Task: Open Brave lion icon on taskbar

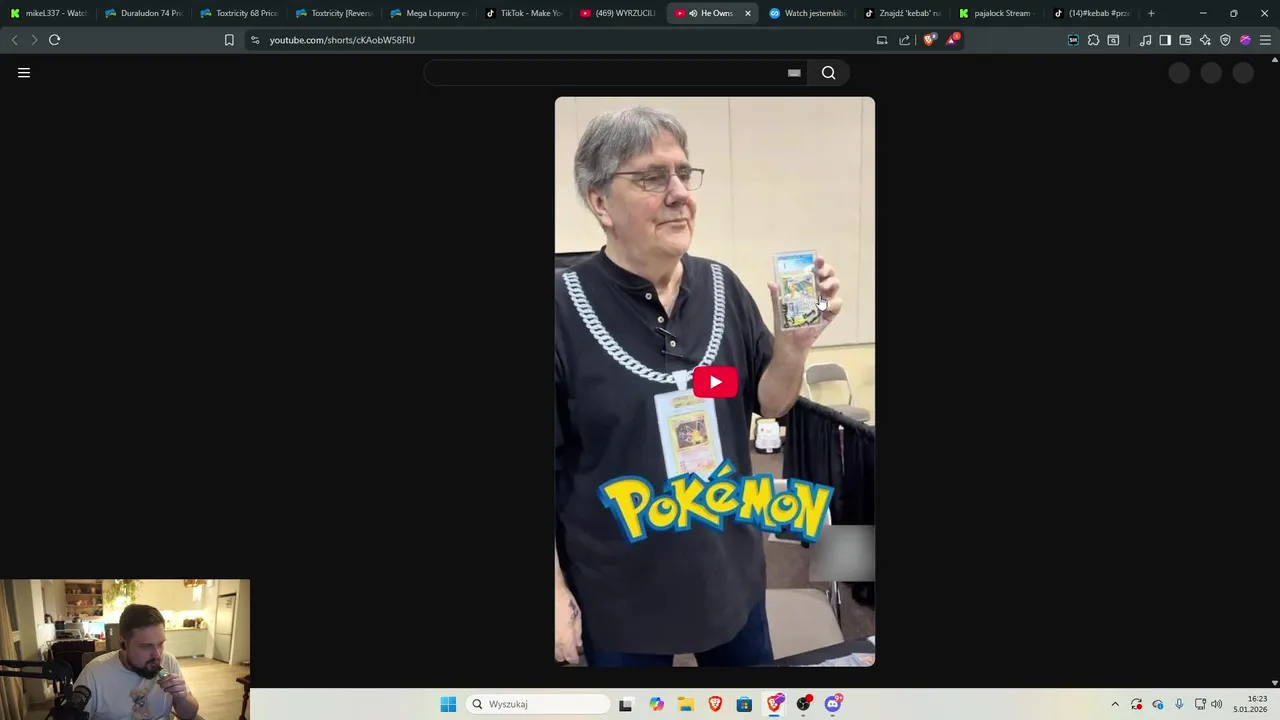Action: [x=715, y=704]
